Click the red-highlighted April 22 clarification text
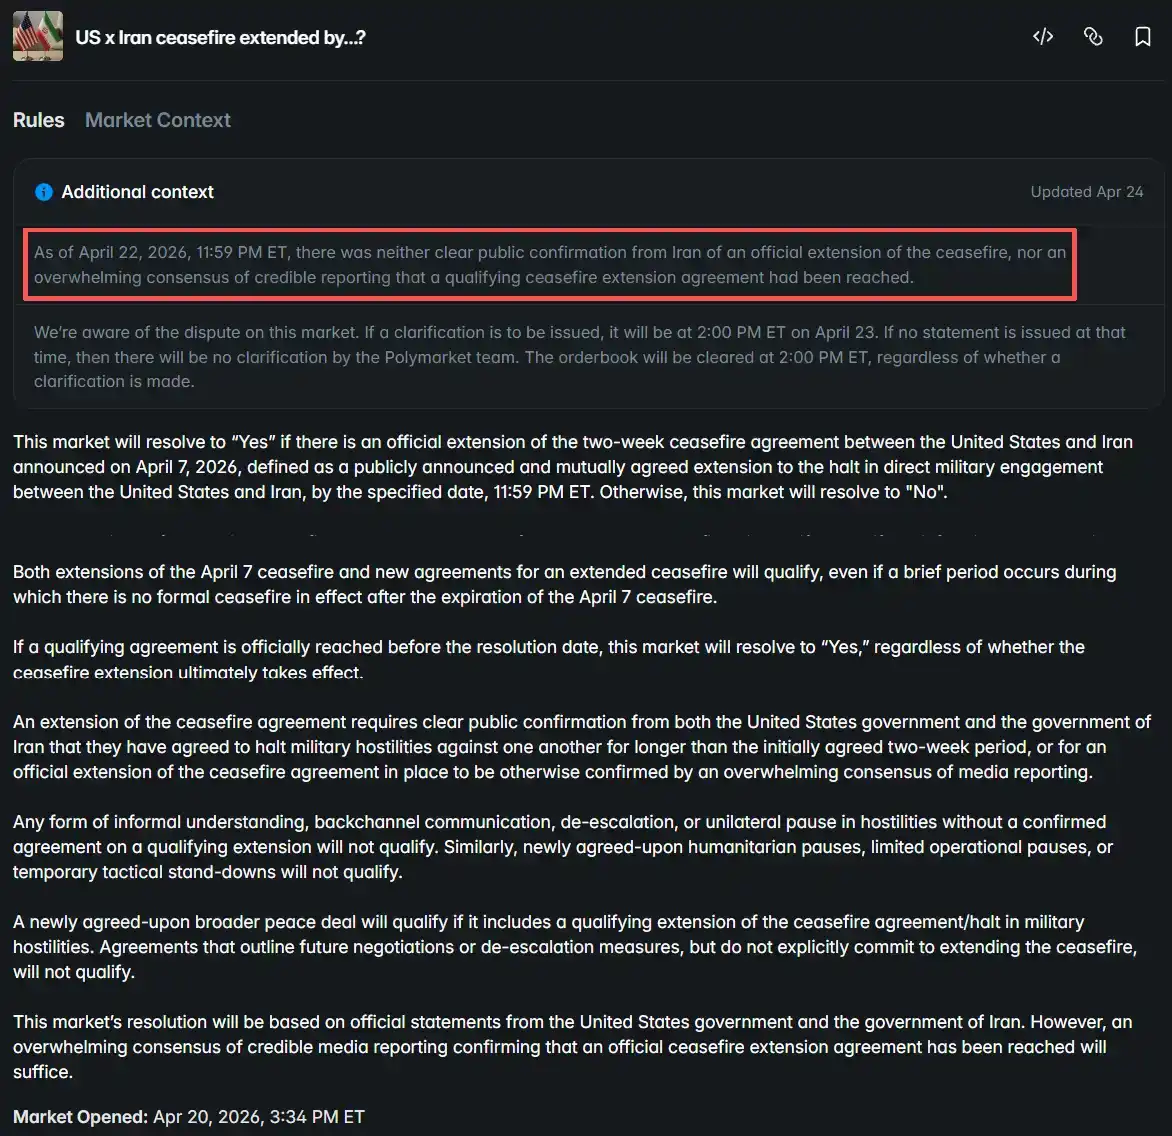 (550, 265)
